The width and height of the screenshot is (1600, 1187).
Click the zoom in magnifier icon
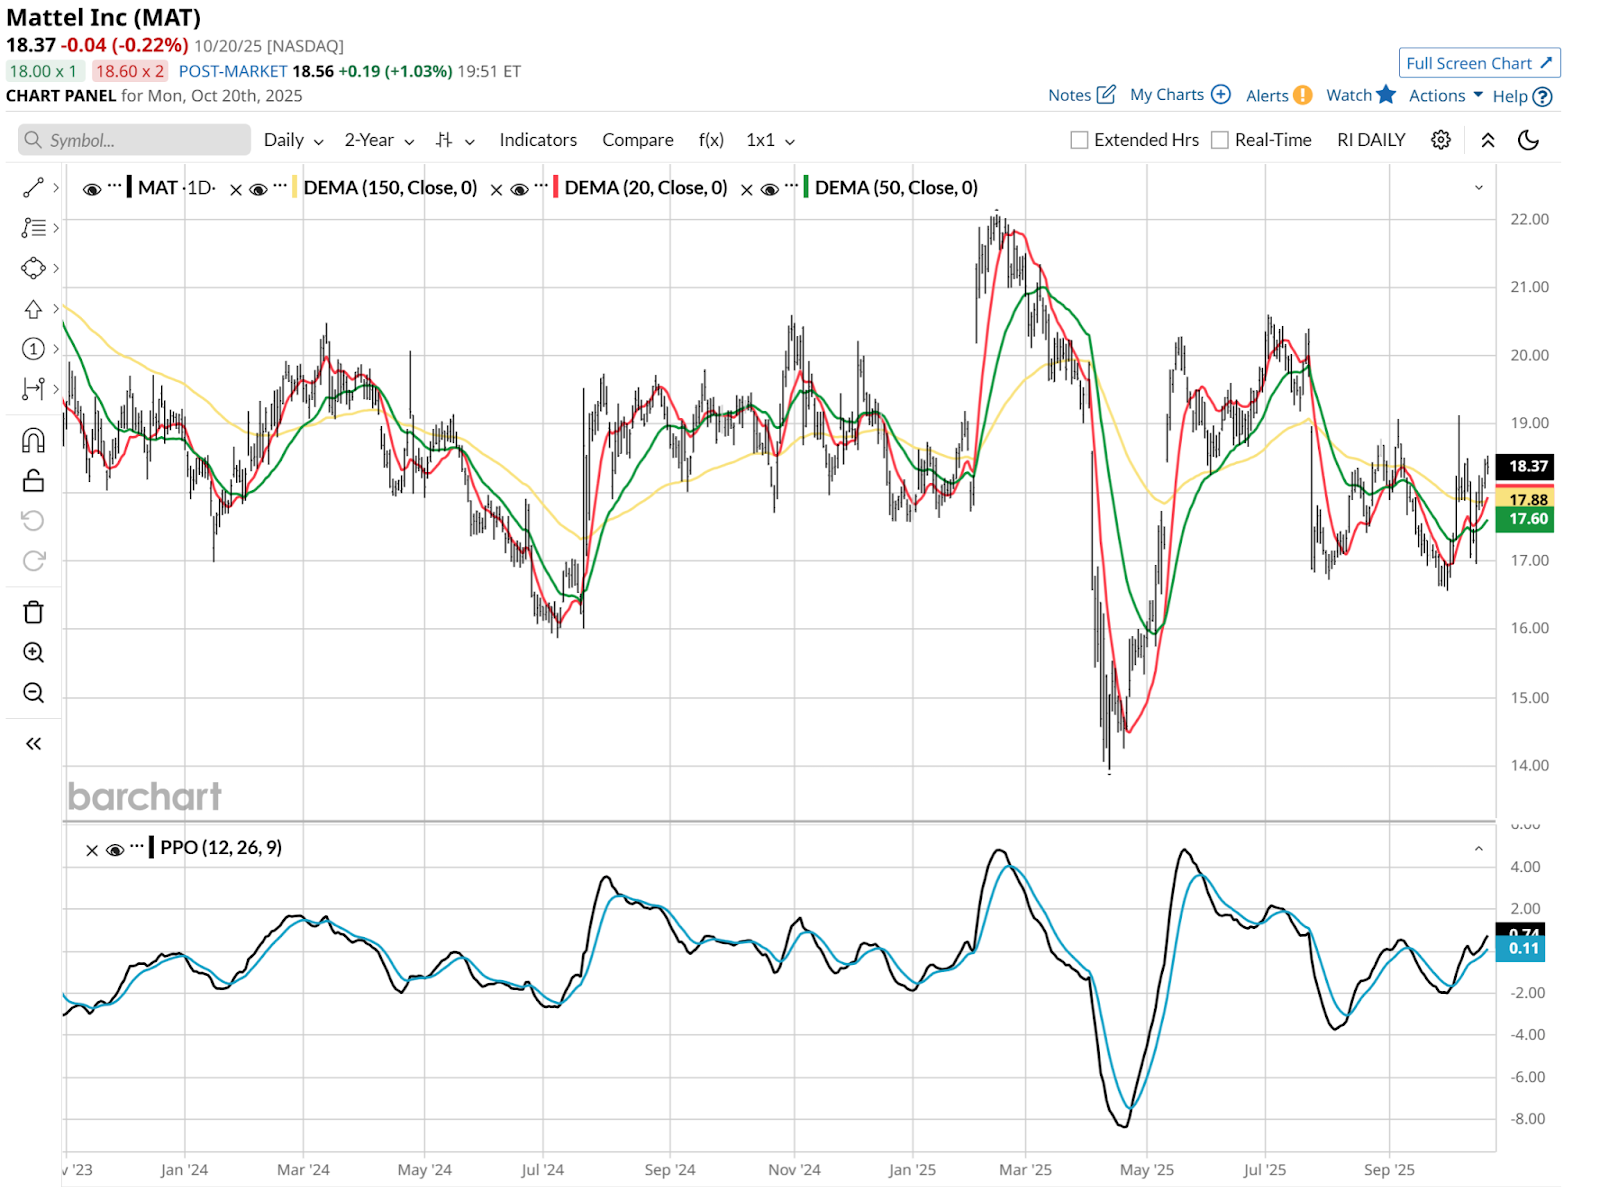pos(33,653)
